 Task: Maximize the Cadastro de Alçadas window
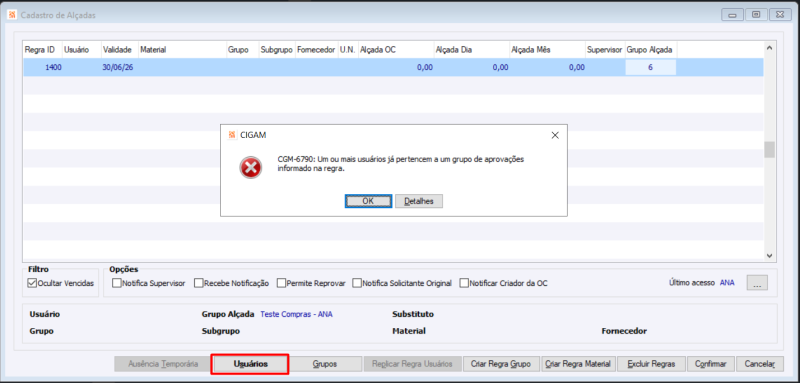(756, 15)
